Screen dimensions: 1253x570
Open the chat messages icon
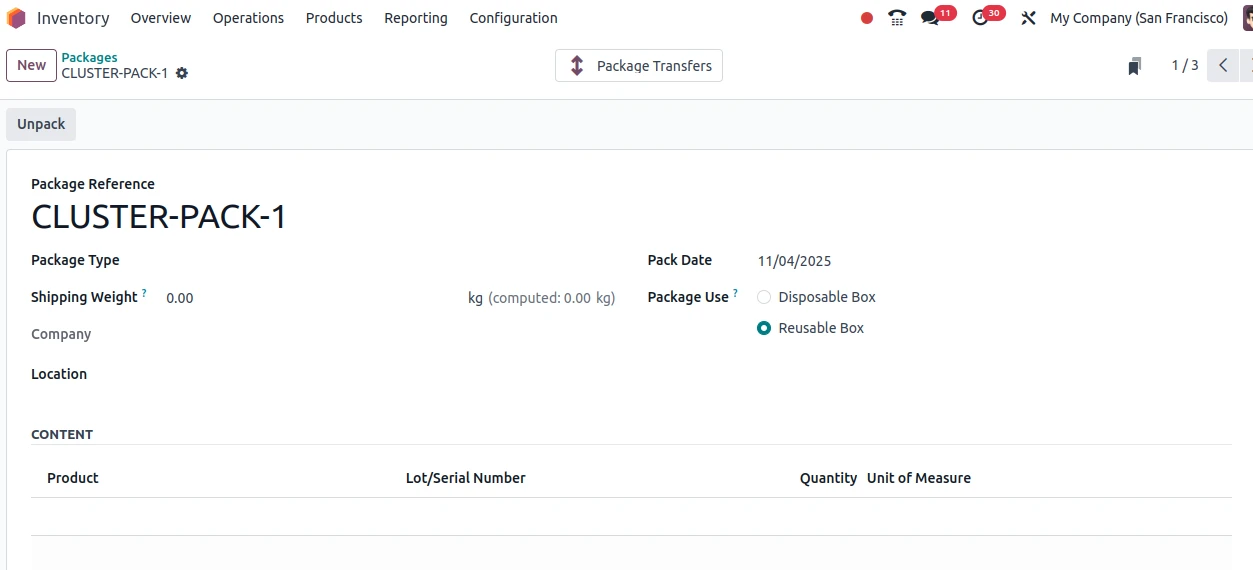931,18
